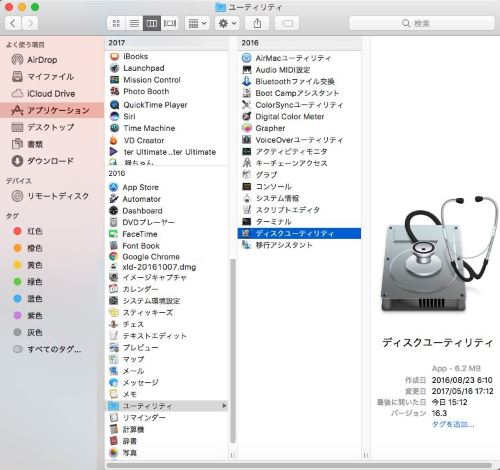This screenshot has height=470, width=500.
Task: Open マイファイル in the sidebar
Action: (x=52, y=77)
